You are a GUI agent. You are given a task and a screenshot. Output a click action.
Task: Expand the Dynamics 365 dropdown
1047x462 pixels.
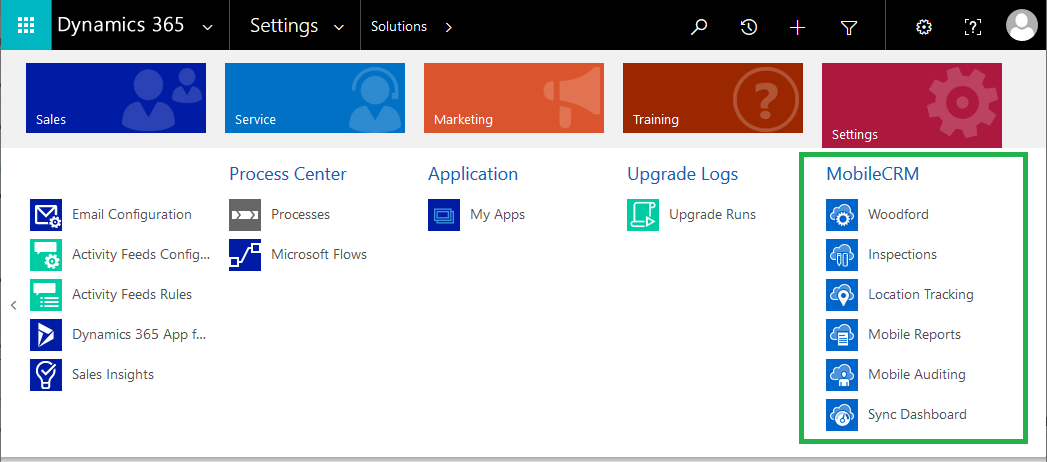coord(207,27)
